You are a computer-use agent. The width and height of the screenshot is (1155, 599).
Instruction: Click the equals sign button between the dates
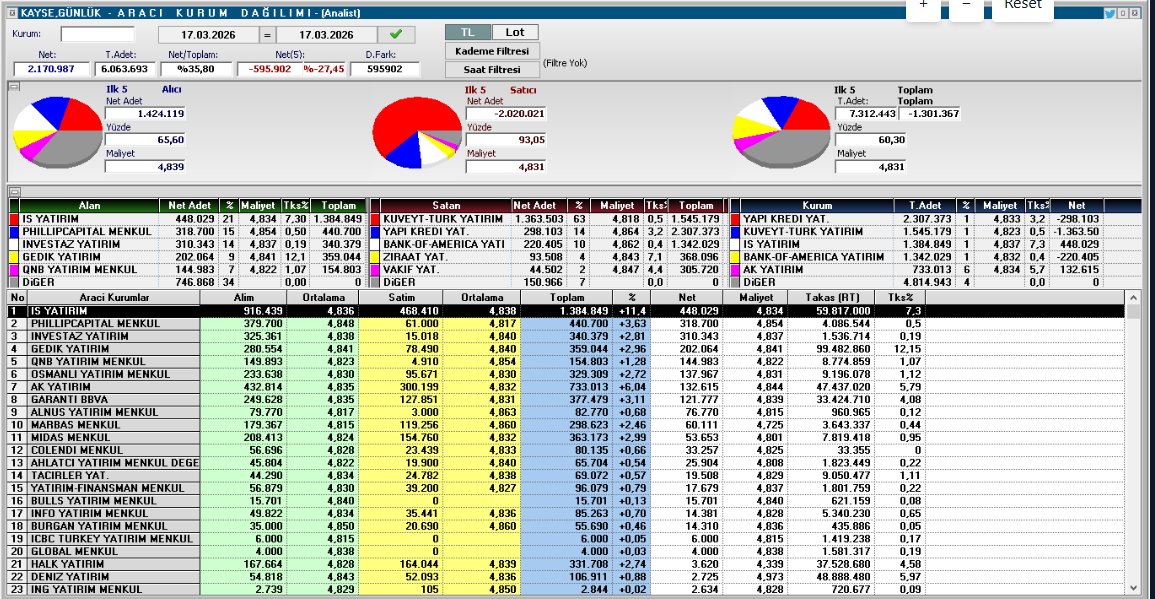click(267, 35)
